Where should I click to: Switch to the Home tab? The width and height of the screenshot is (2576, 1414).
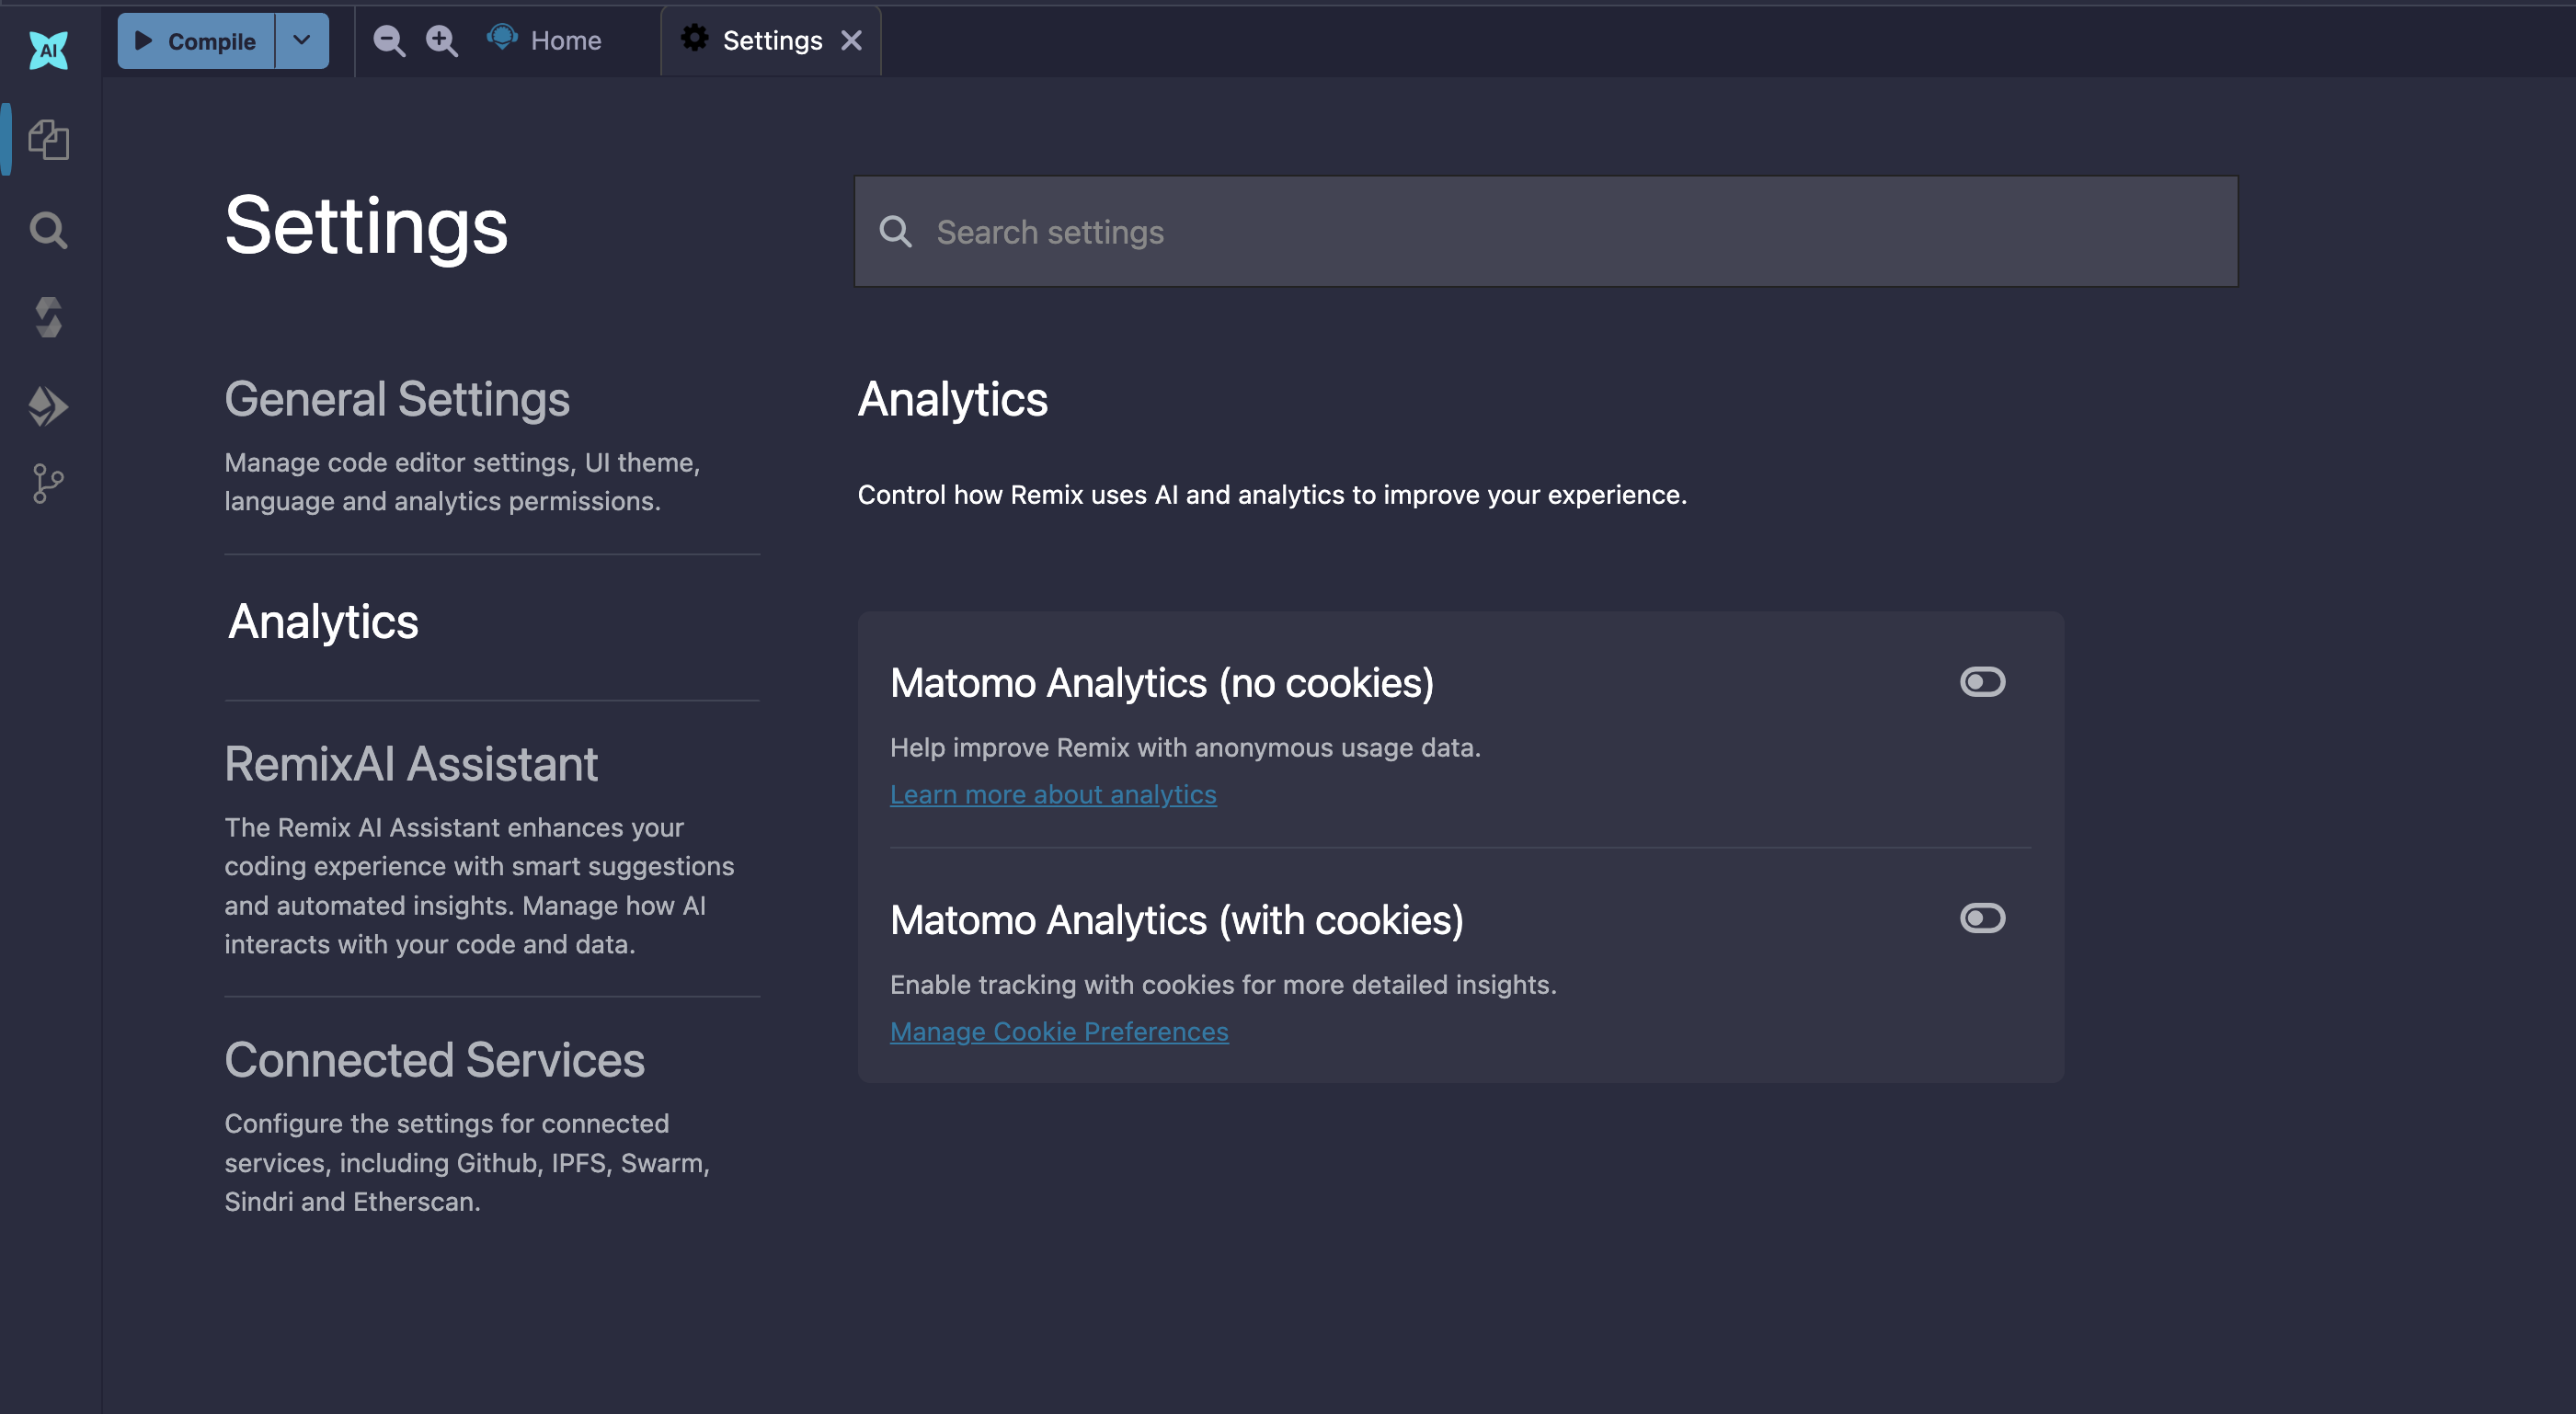(x=545, y=41)
